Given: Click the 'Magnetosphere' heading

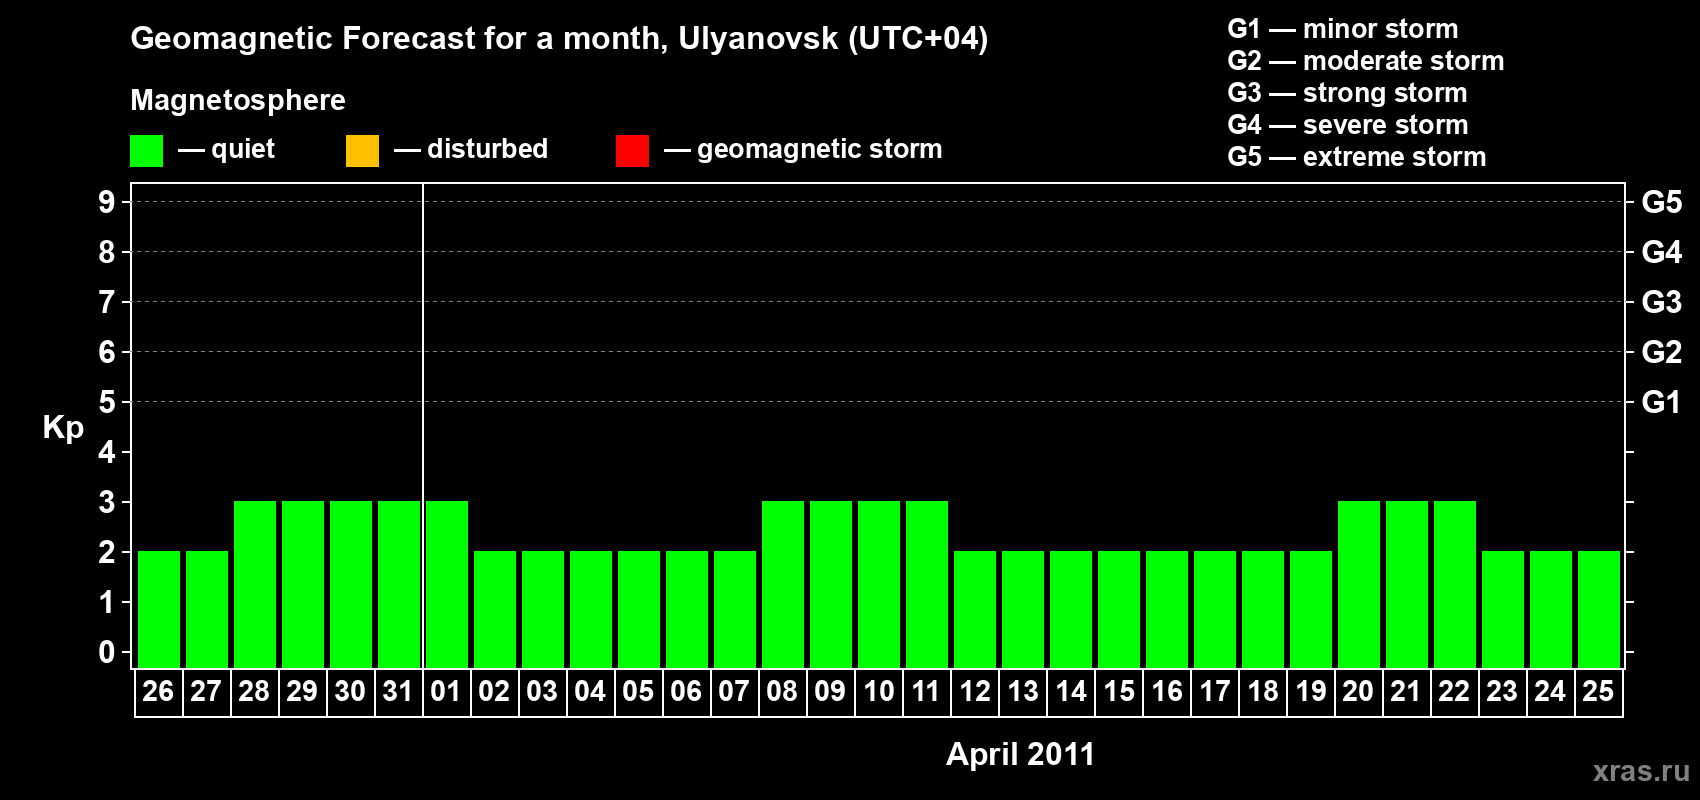Looking at the screenshot, I should 238,100.
